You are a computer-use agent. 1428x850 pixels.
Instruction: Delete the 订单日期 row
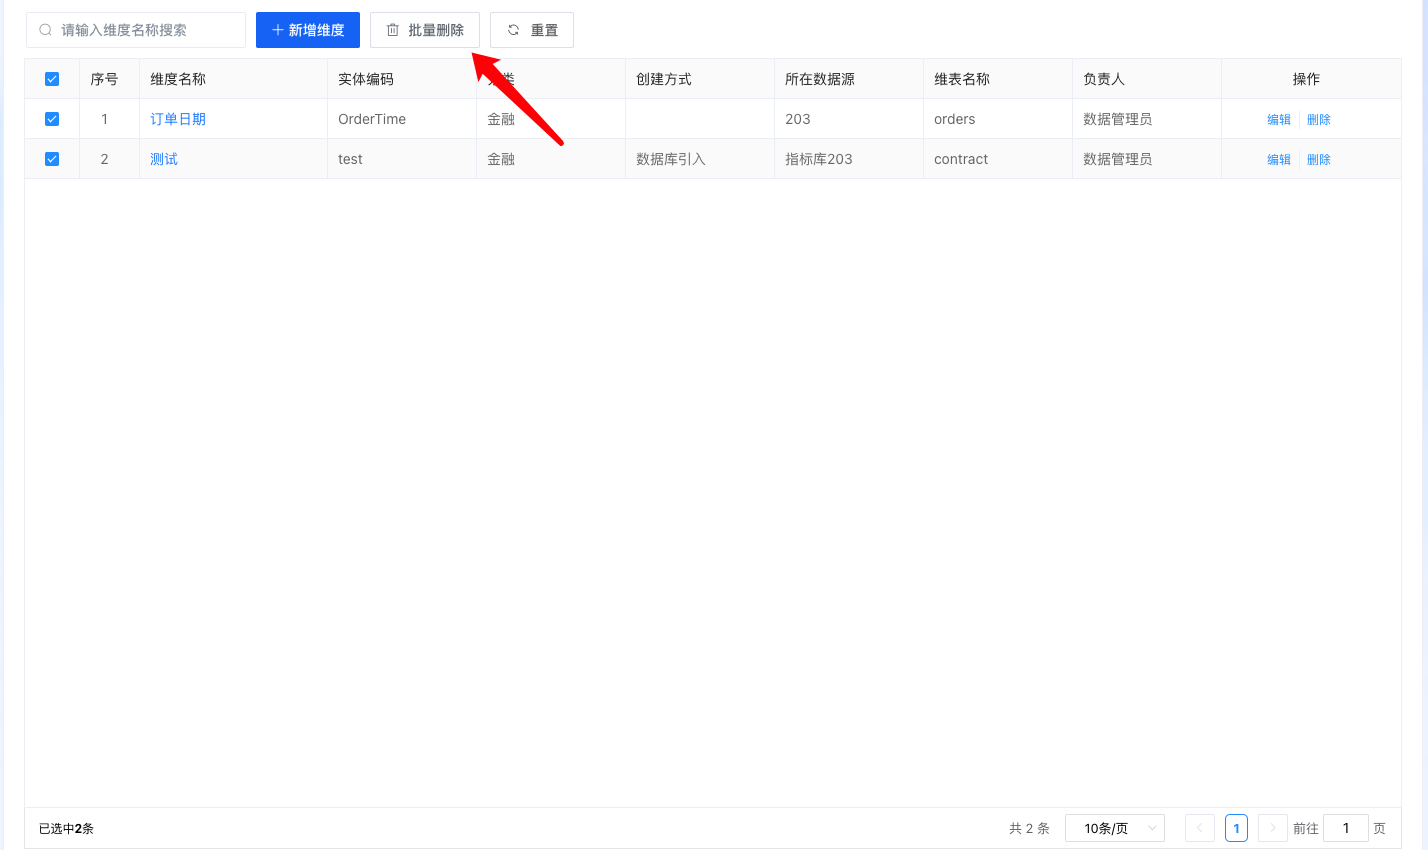point(1319,119)
